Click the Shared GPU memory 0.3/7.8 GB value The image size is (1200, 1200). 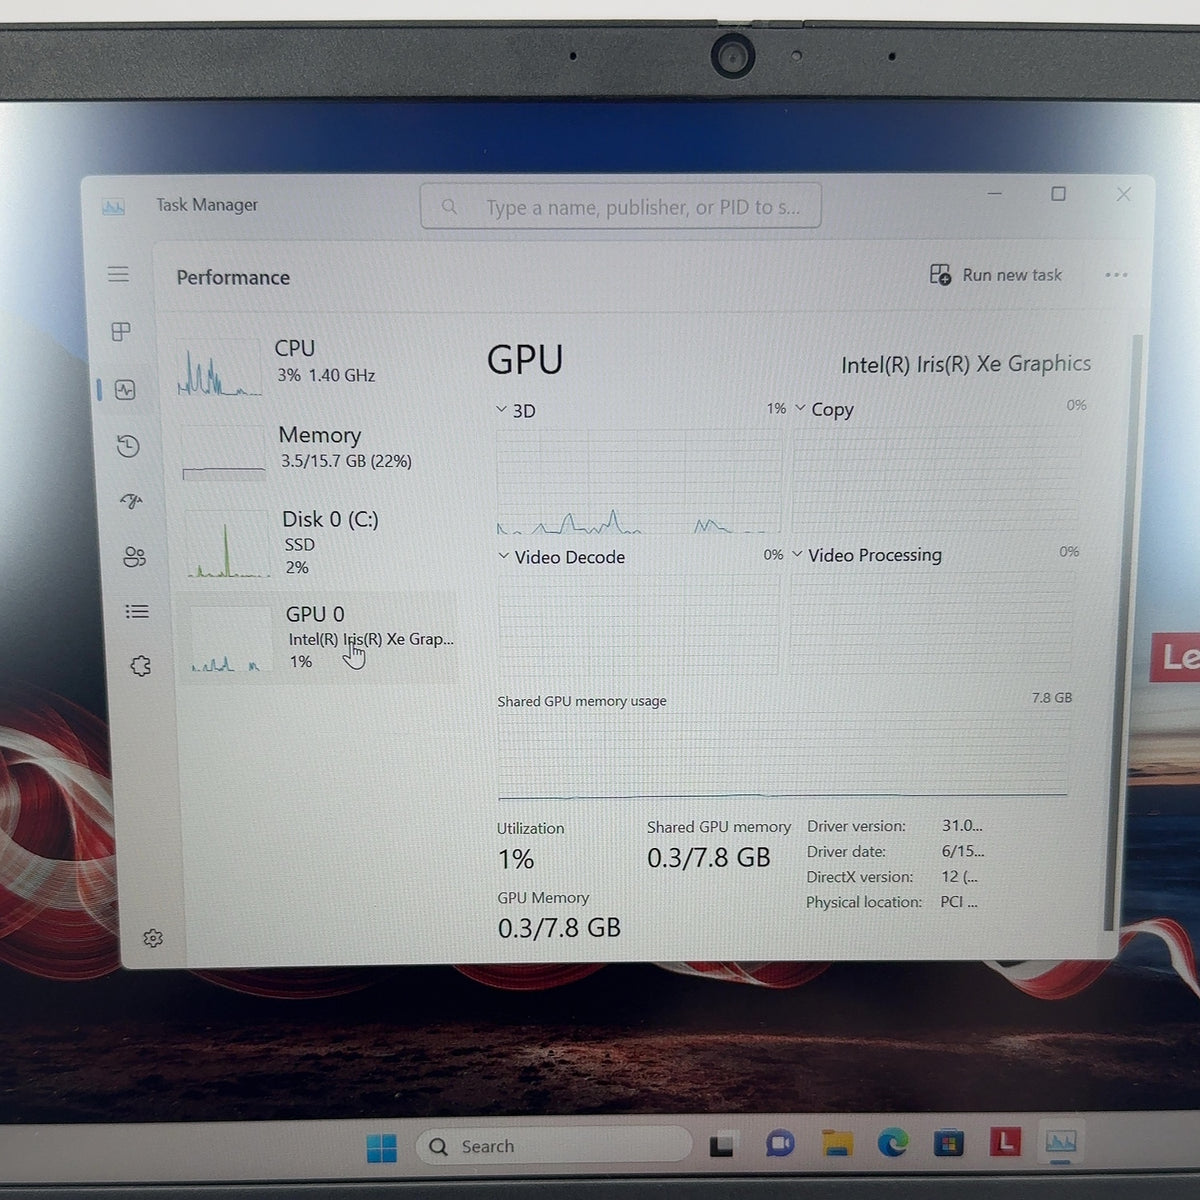pos(709,858)
